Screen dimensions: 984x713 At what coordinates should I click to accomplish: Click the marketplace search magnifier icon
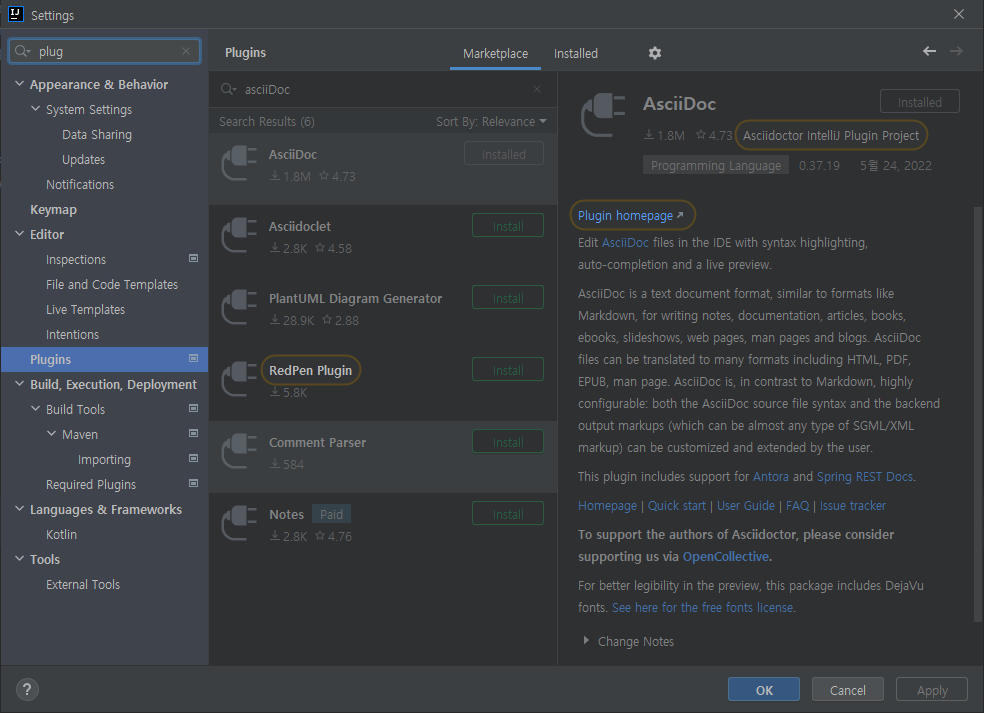228,90
